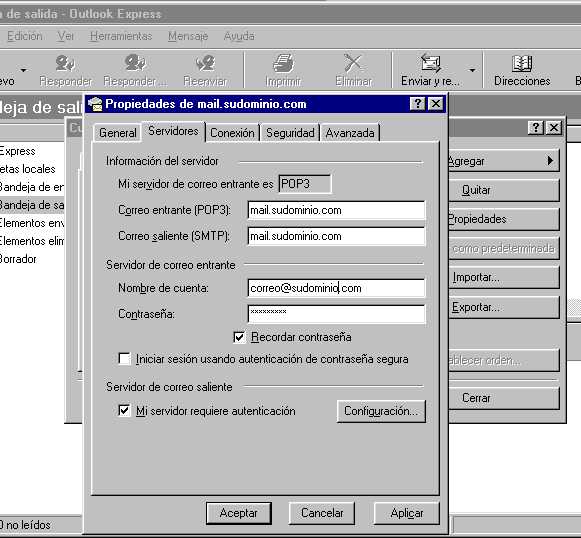Click help button in accounts dialog behind
The height and width of the screenshot is (538, 581).
pyautogui.click(x=536, y=128)
